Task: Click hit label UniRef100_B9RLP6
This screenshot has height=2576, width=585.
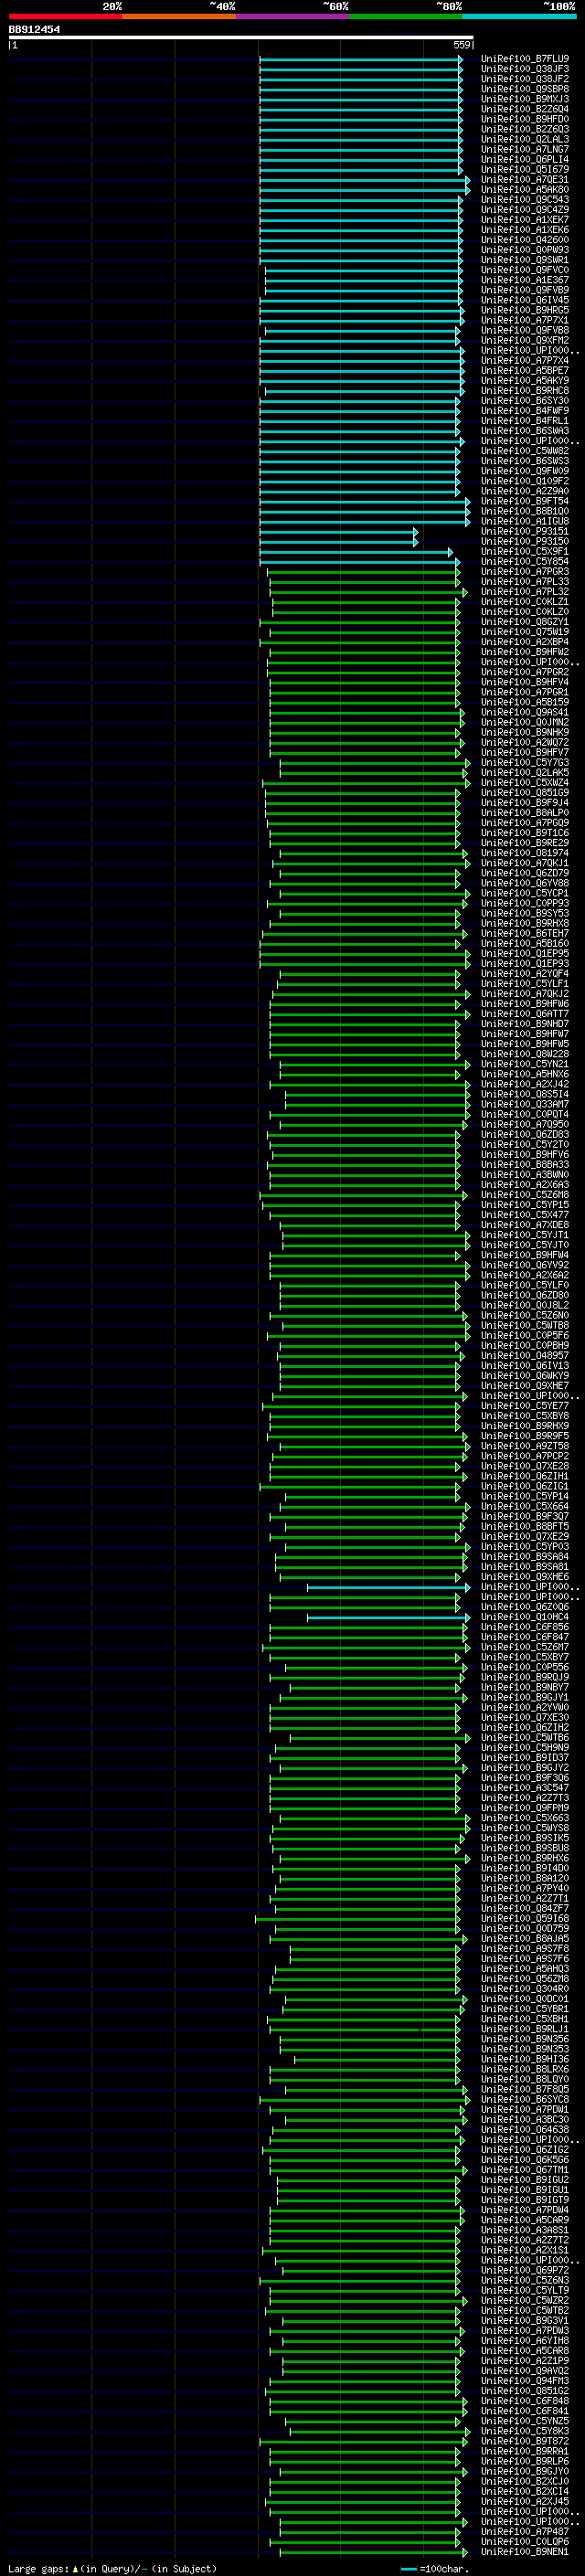Action: (525, 2461)
